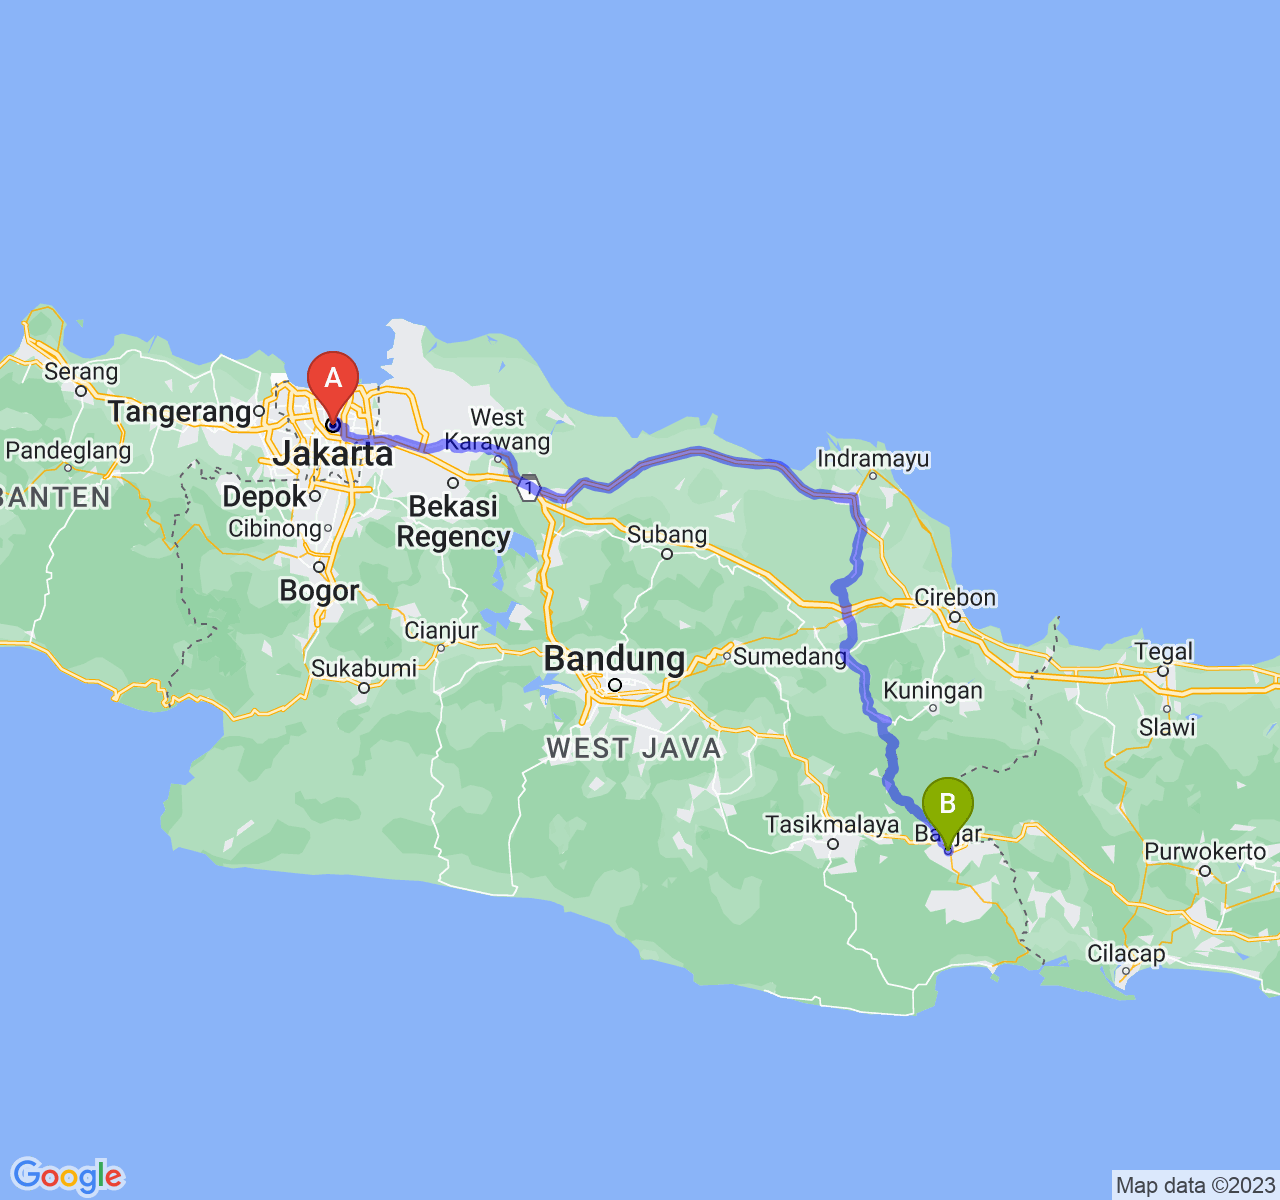Click the Cibinong label
The width and height of the screenshot is (1280, 1200).
(275, 528)
